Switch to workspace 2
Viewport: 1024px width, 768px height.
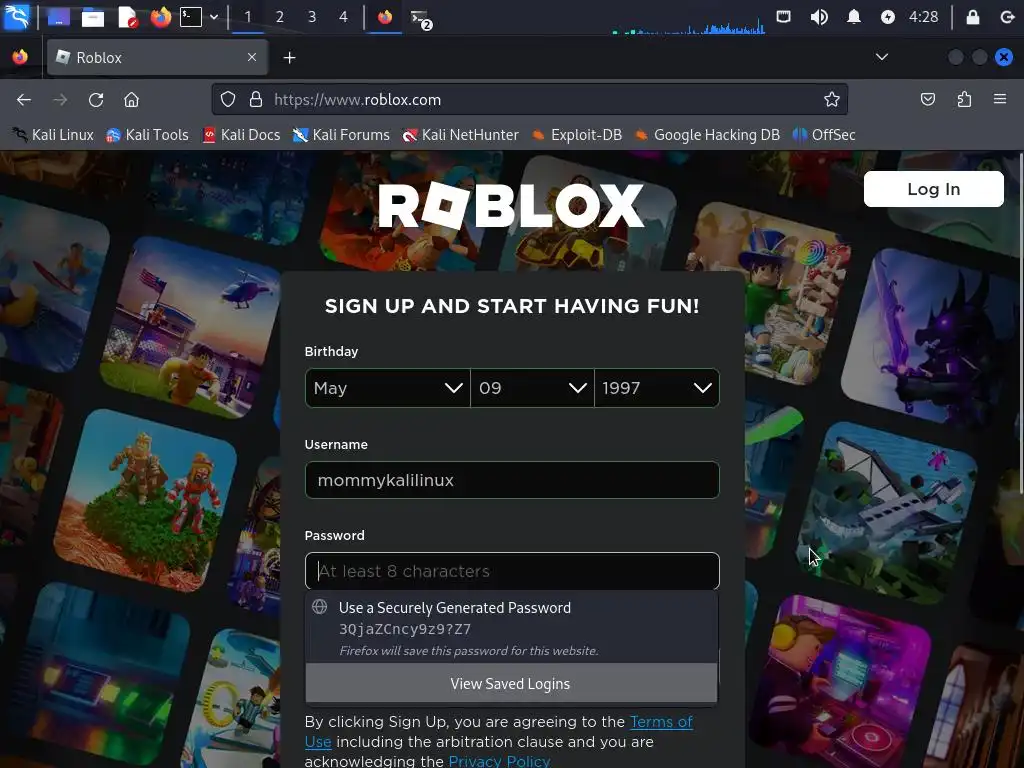pyautogui.click(x=280, y=17)
